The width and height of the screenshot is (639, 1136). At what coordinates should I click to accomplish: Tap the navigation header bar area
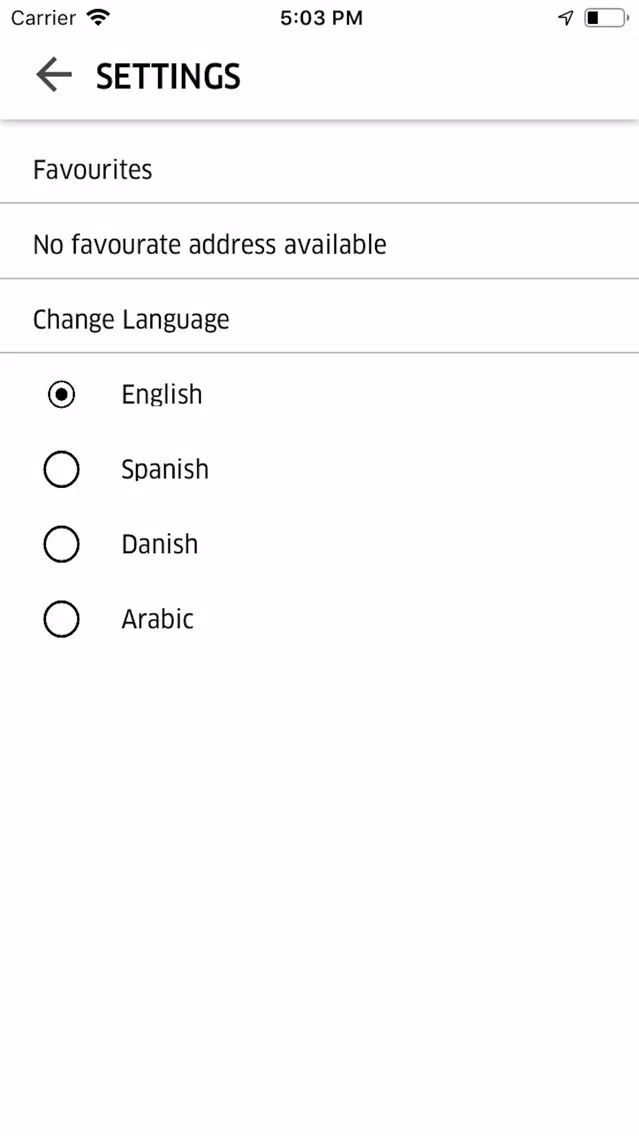tap(320, 76)
